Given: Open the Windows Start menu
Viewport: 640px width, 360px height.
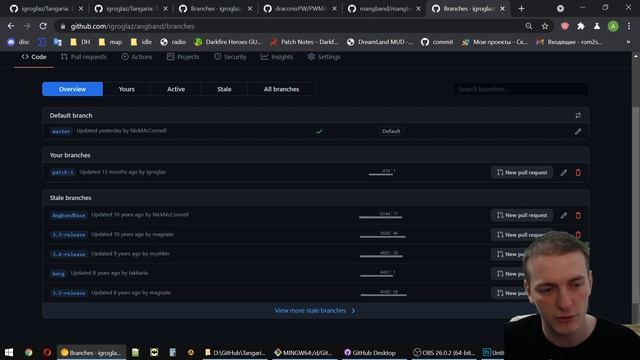Looking at the screenshot, I should tap(9, 352).
